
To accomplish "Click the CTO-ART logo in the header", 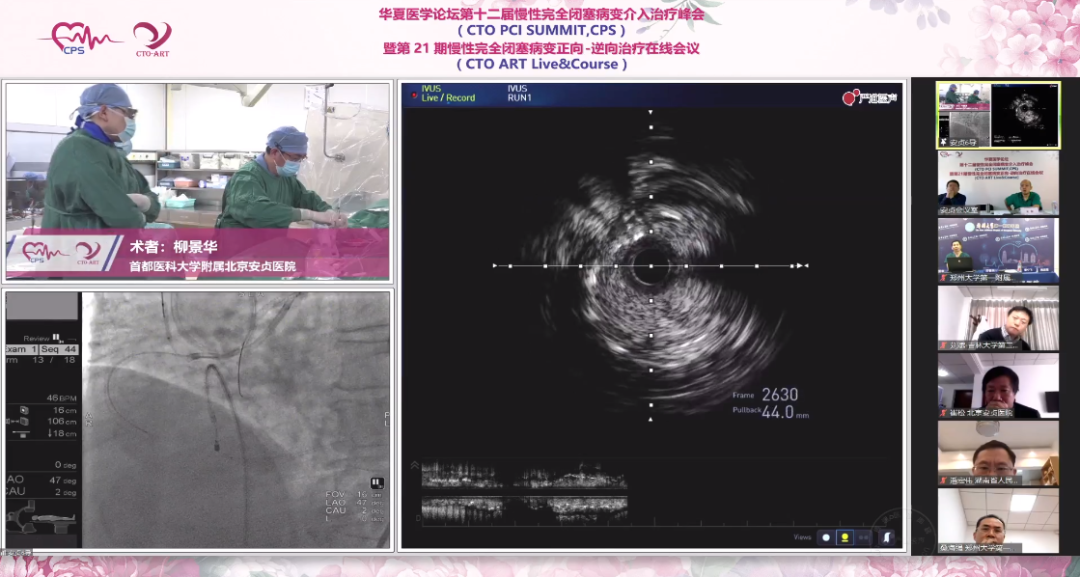I will click(152, 39).
